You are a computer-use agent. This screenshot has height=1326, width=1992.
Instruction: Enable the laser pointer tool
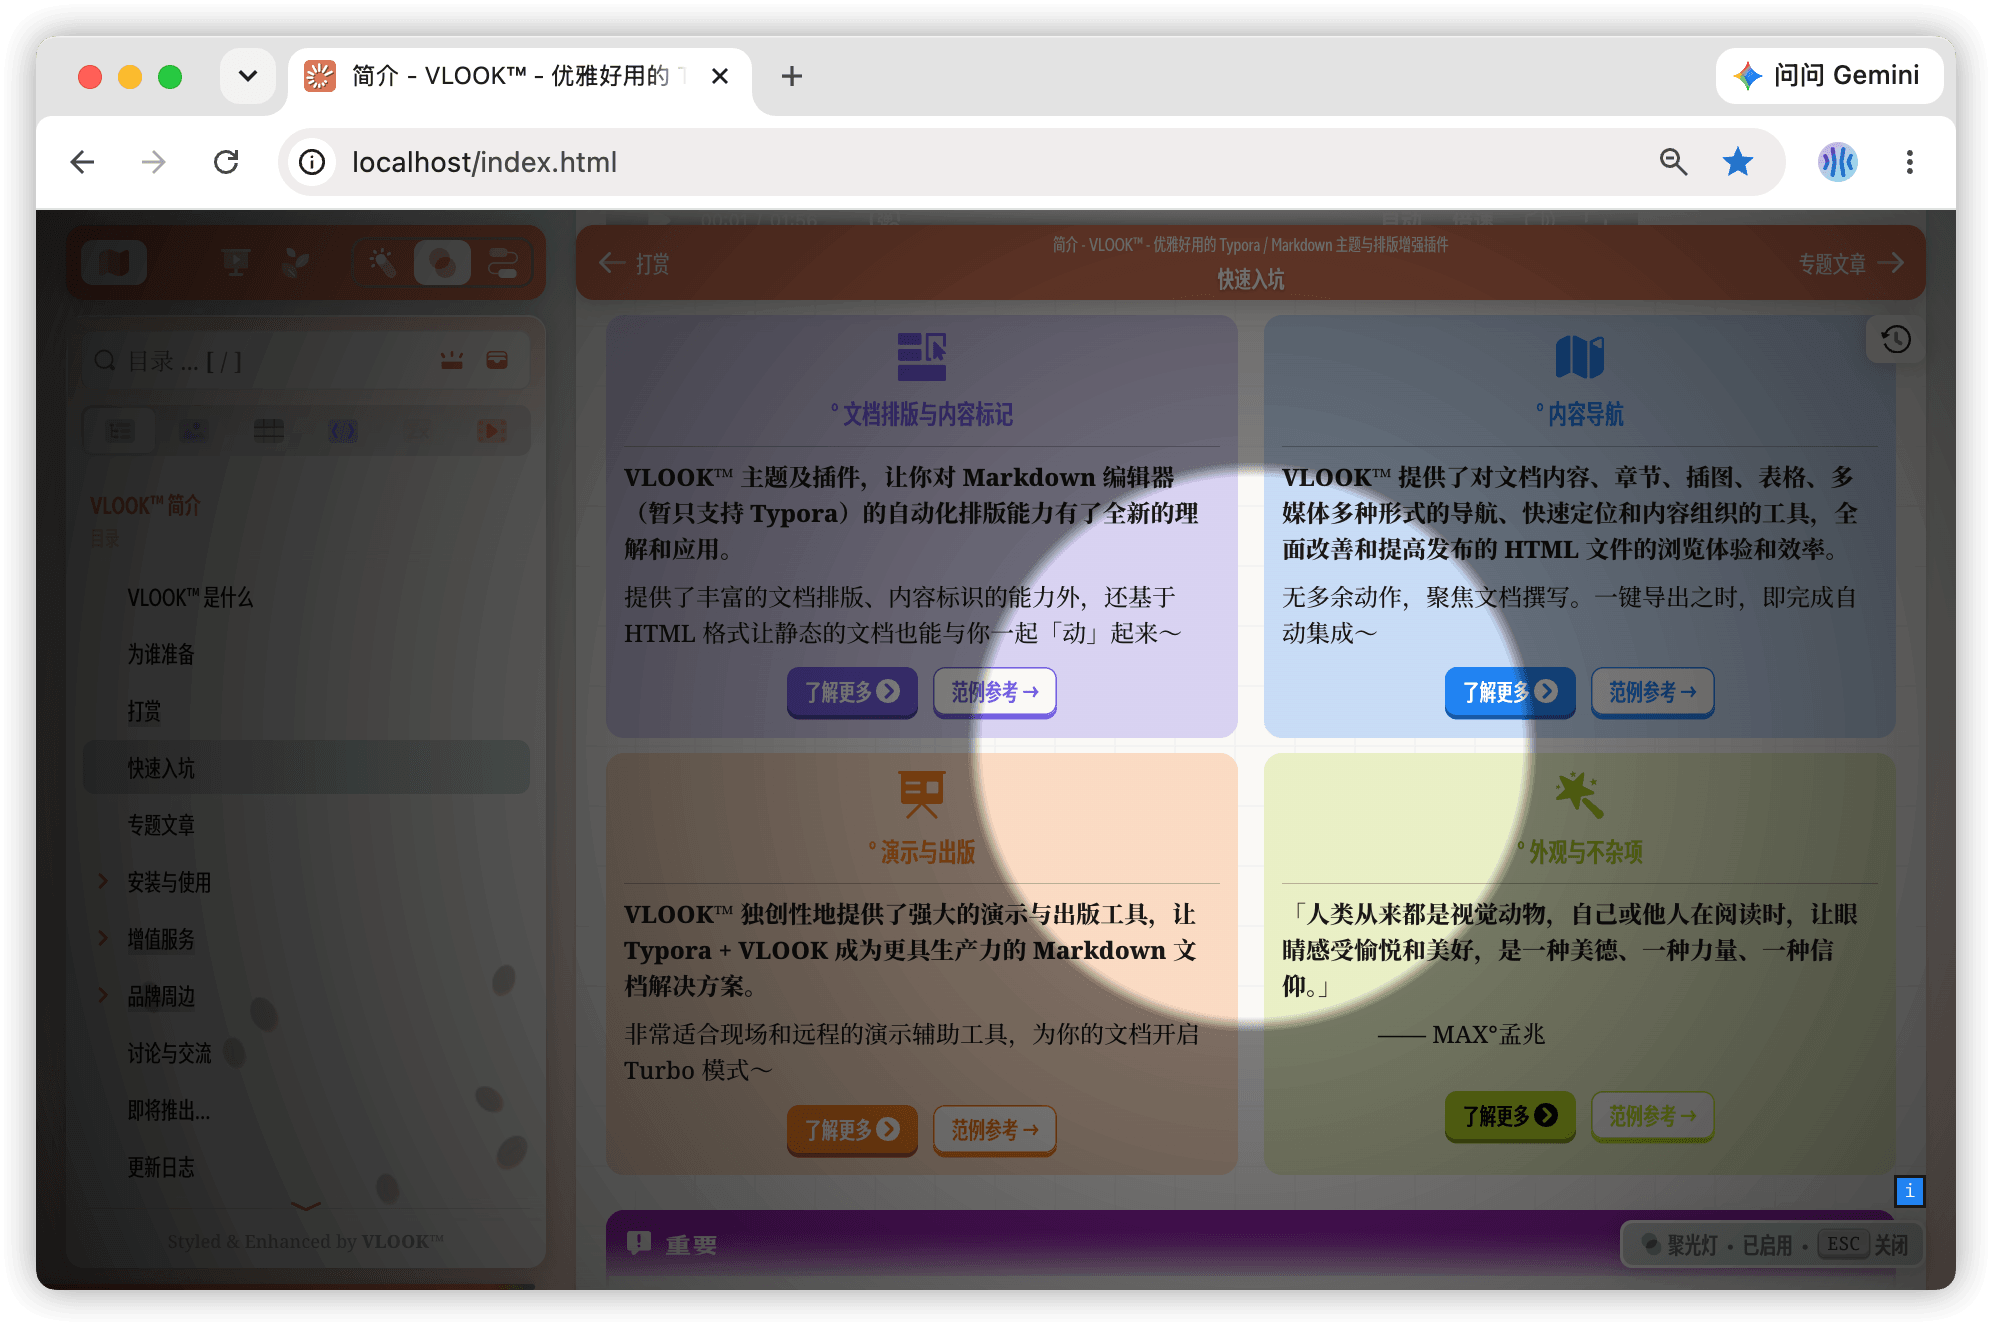point(383,263)
